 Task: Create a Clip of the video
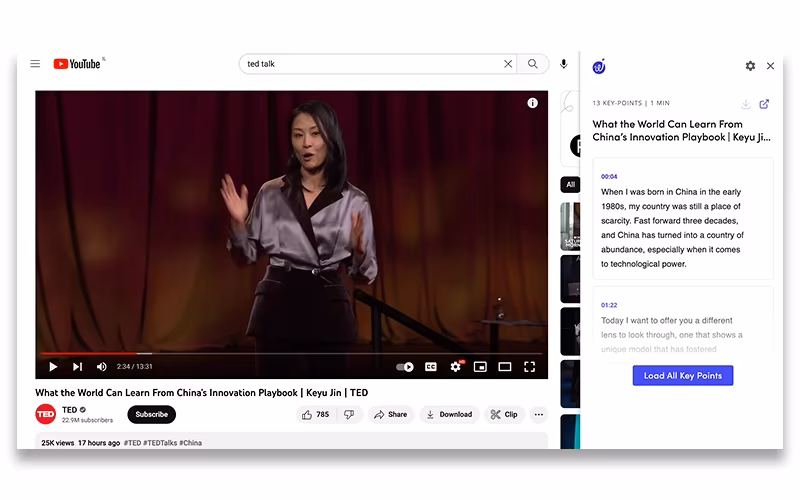[504, 414]
